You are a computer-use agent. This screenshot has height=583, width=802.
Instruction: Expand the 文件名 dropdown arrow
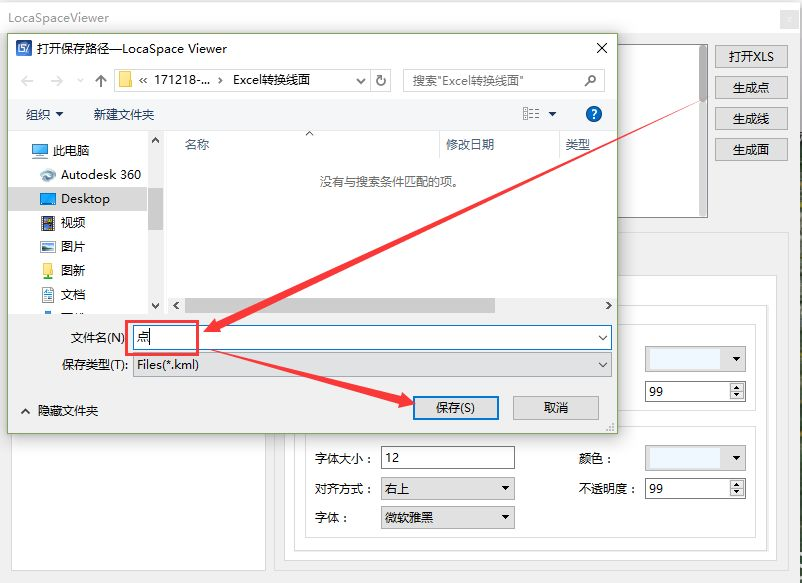pos(603,338)
